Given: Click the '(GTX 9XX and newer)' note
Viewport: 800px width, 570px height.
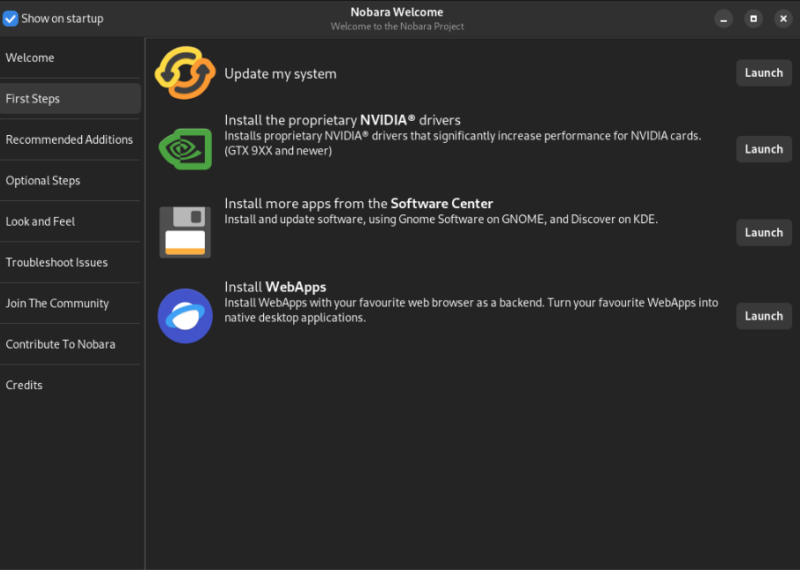Looking at the screenshot, I should tap(278, 151).
